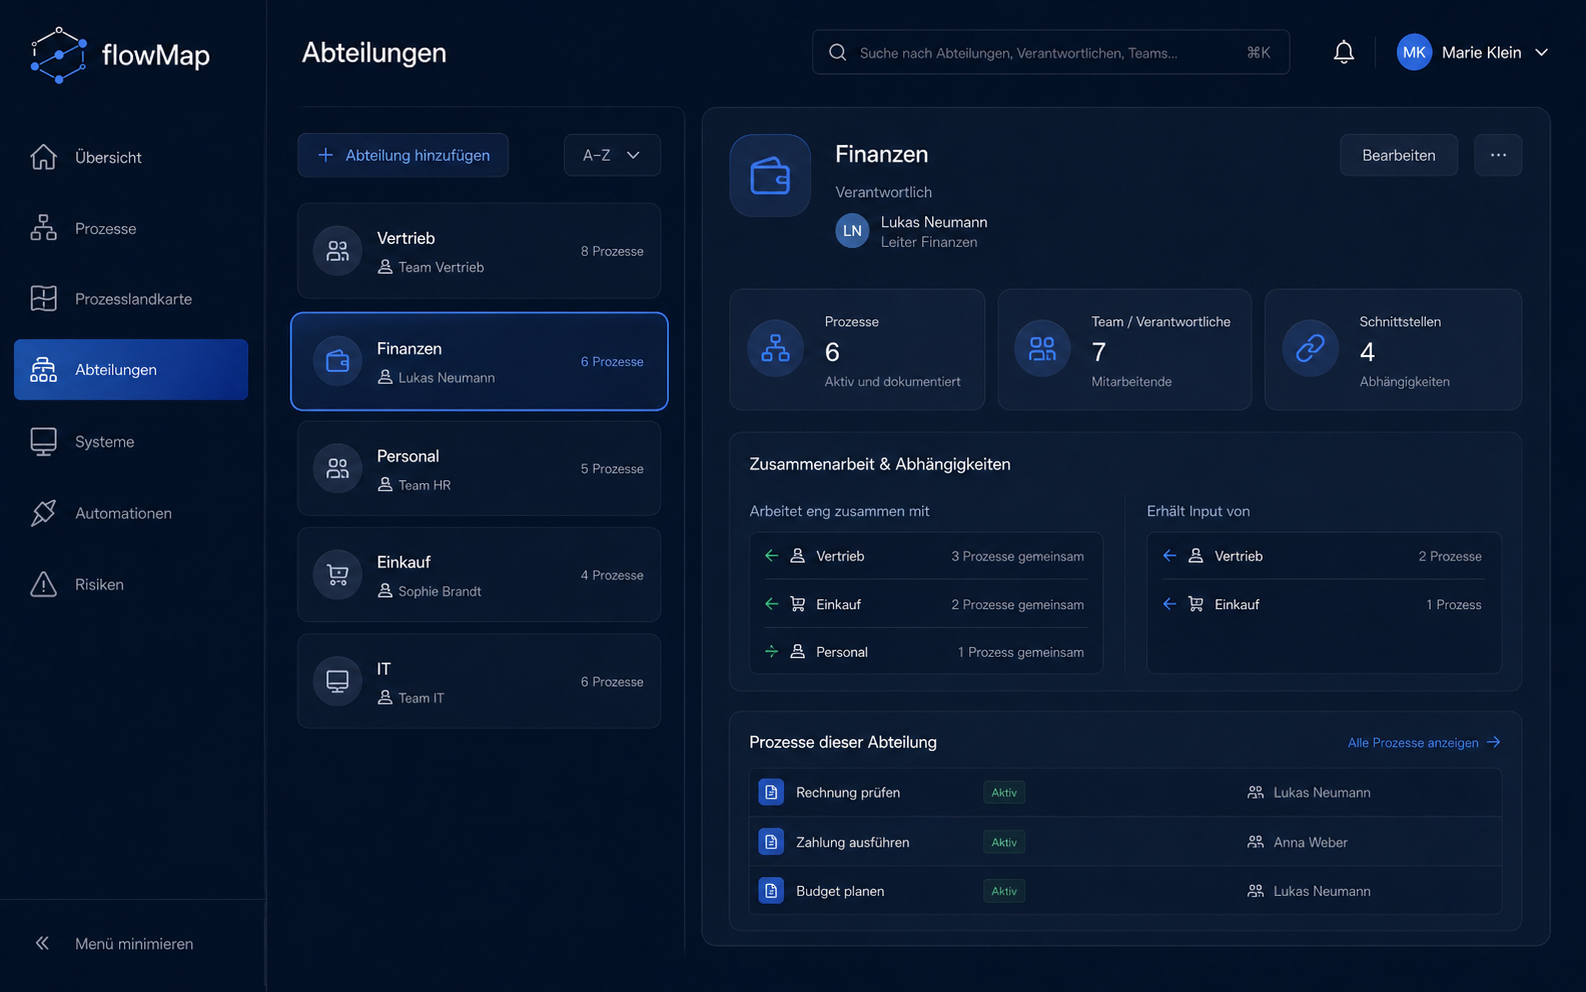This screenshot has height=992, width=1586.
Task: Click Vertrieb 2 Prozesse input row
Action: click(1323, 556)
